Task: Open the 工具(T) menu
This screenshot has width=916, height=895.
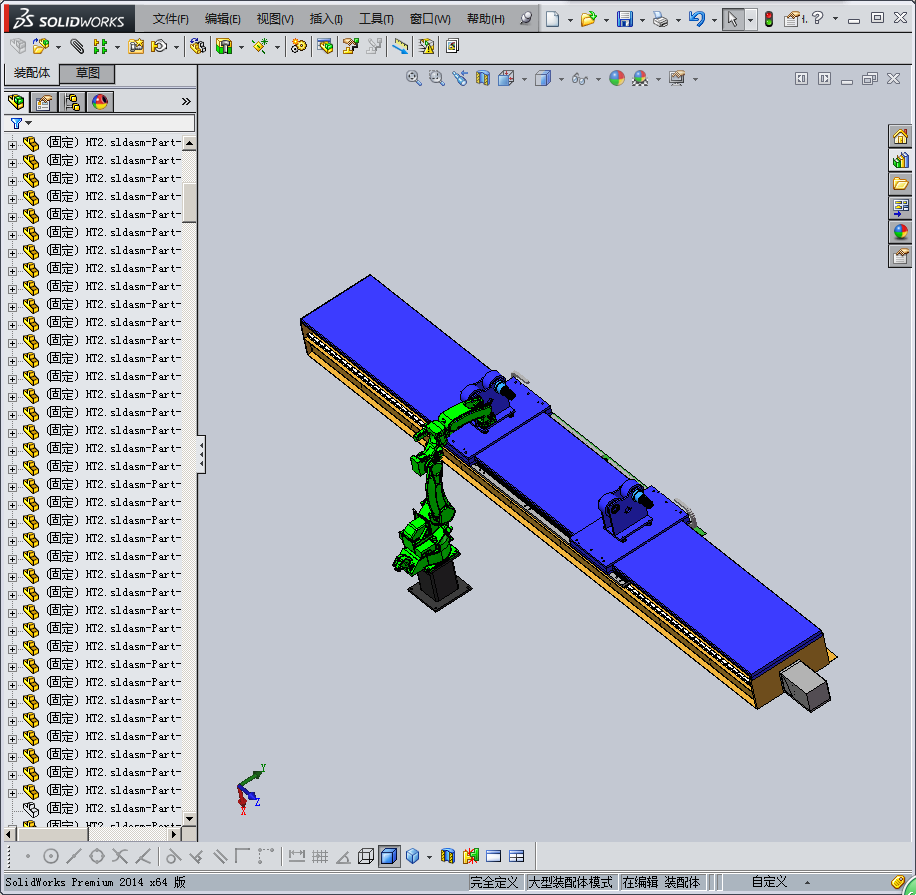Action: tap(376, 19)
